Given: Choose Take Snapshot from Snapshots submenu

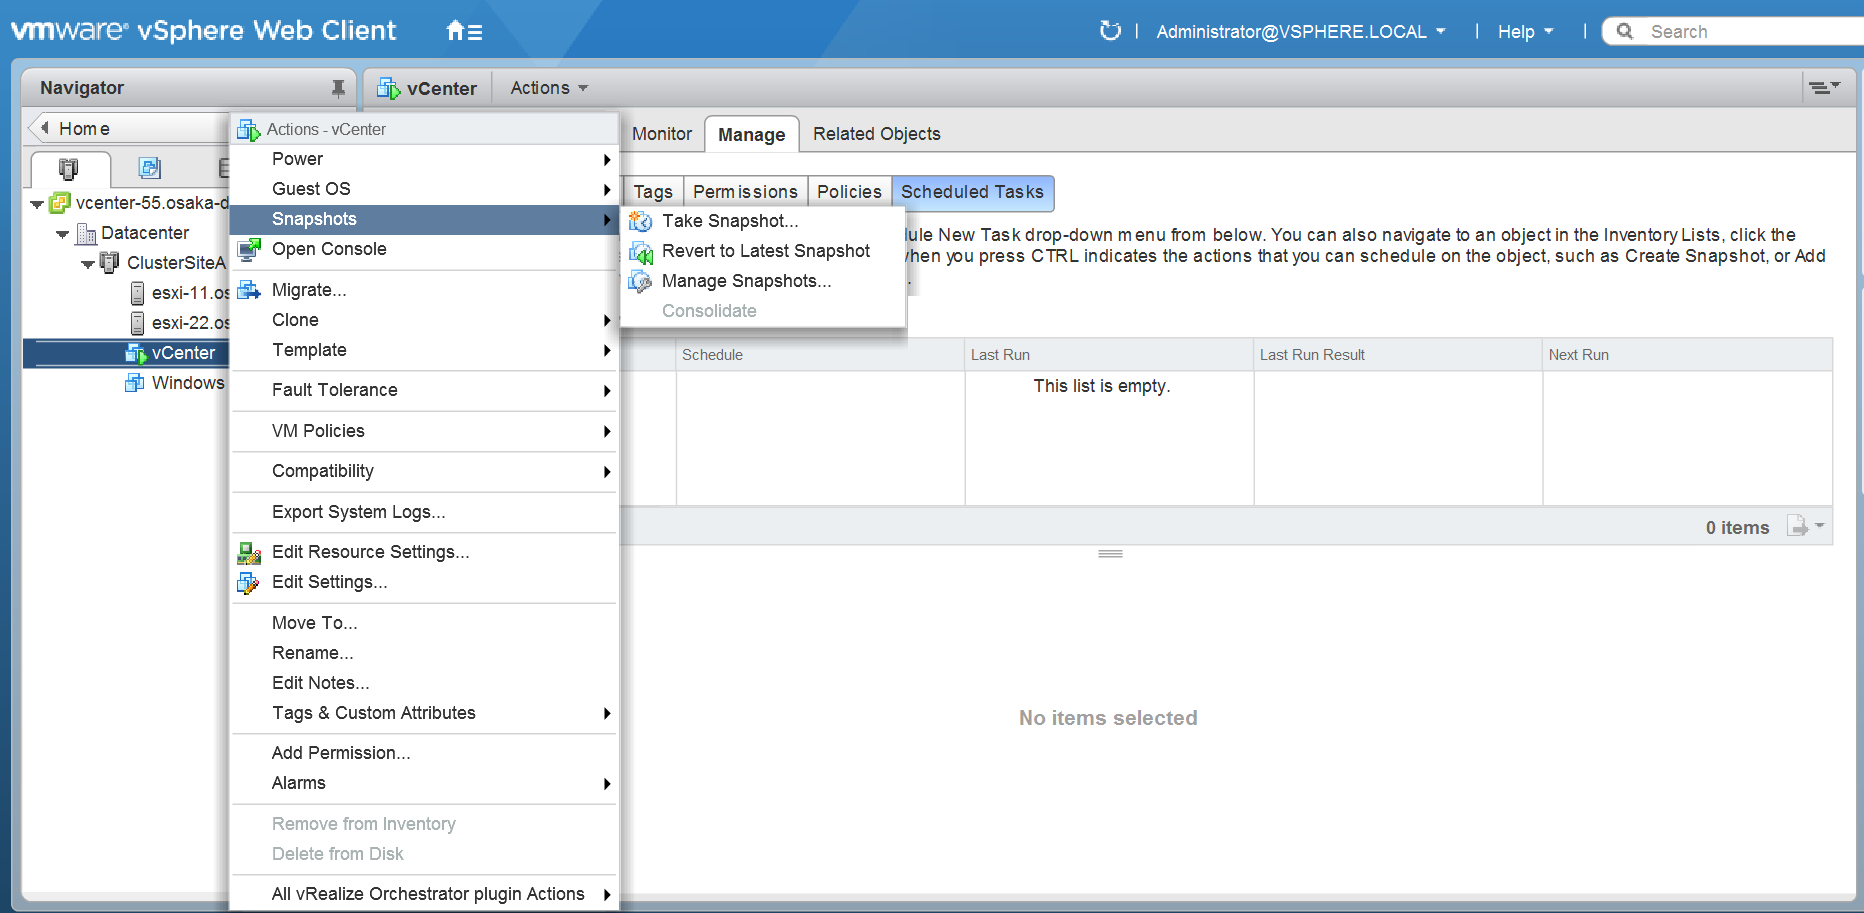Looking at the screenshot, I should point(730,221).
